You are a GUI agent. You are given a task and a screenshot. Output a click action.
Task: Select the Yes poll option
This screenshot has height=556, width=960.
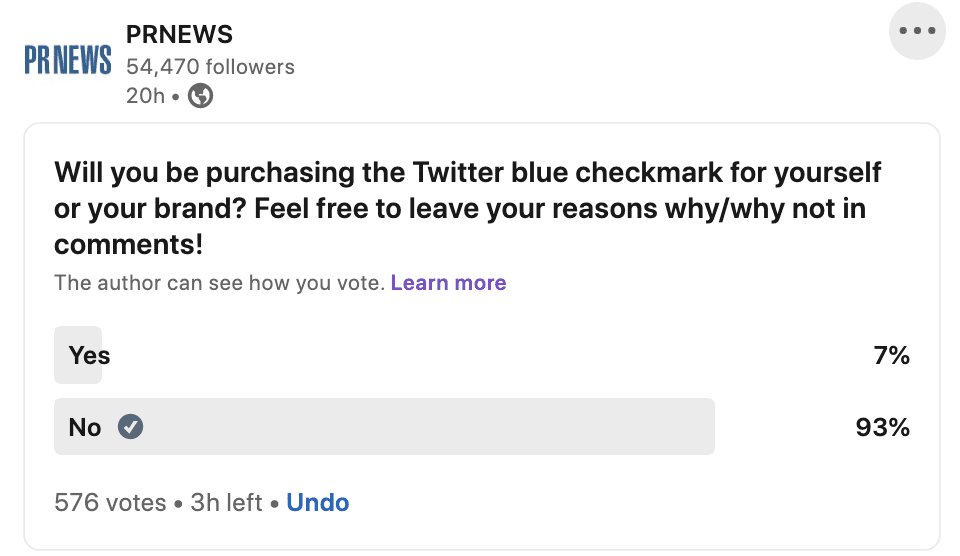pyautogui.click(x=89, y=355)
